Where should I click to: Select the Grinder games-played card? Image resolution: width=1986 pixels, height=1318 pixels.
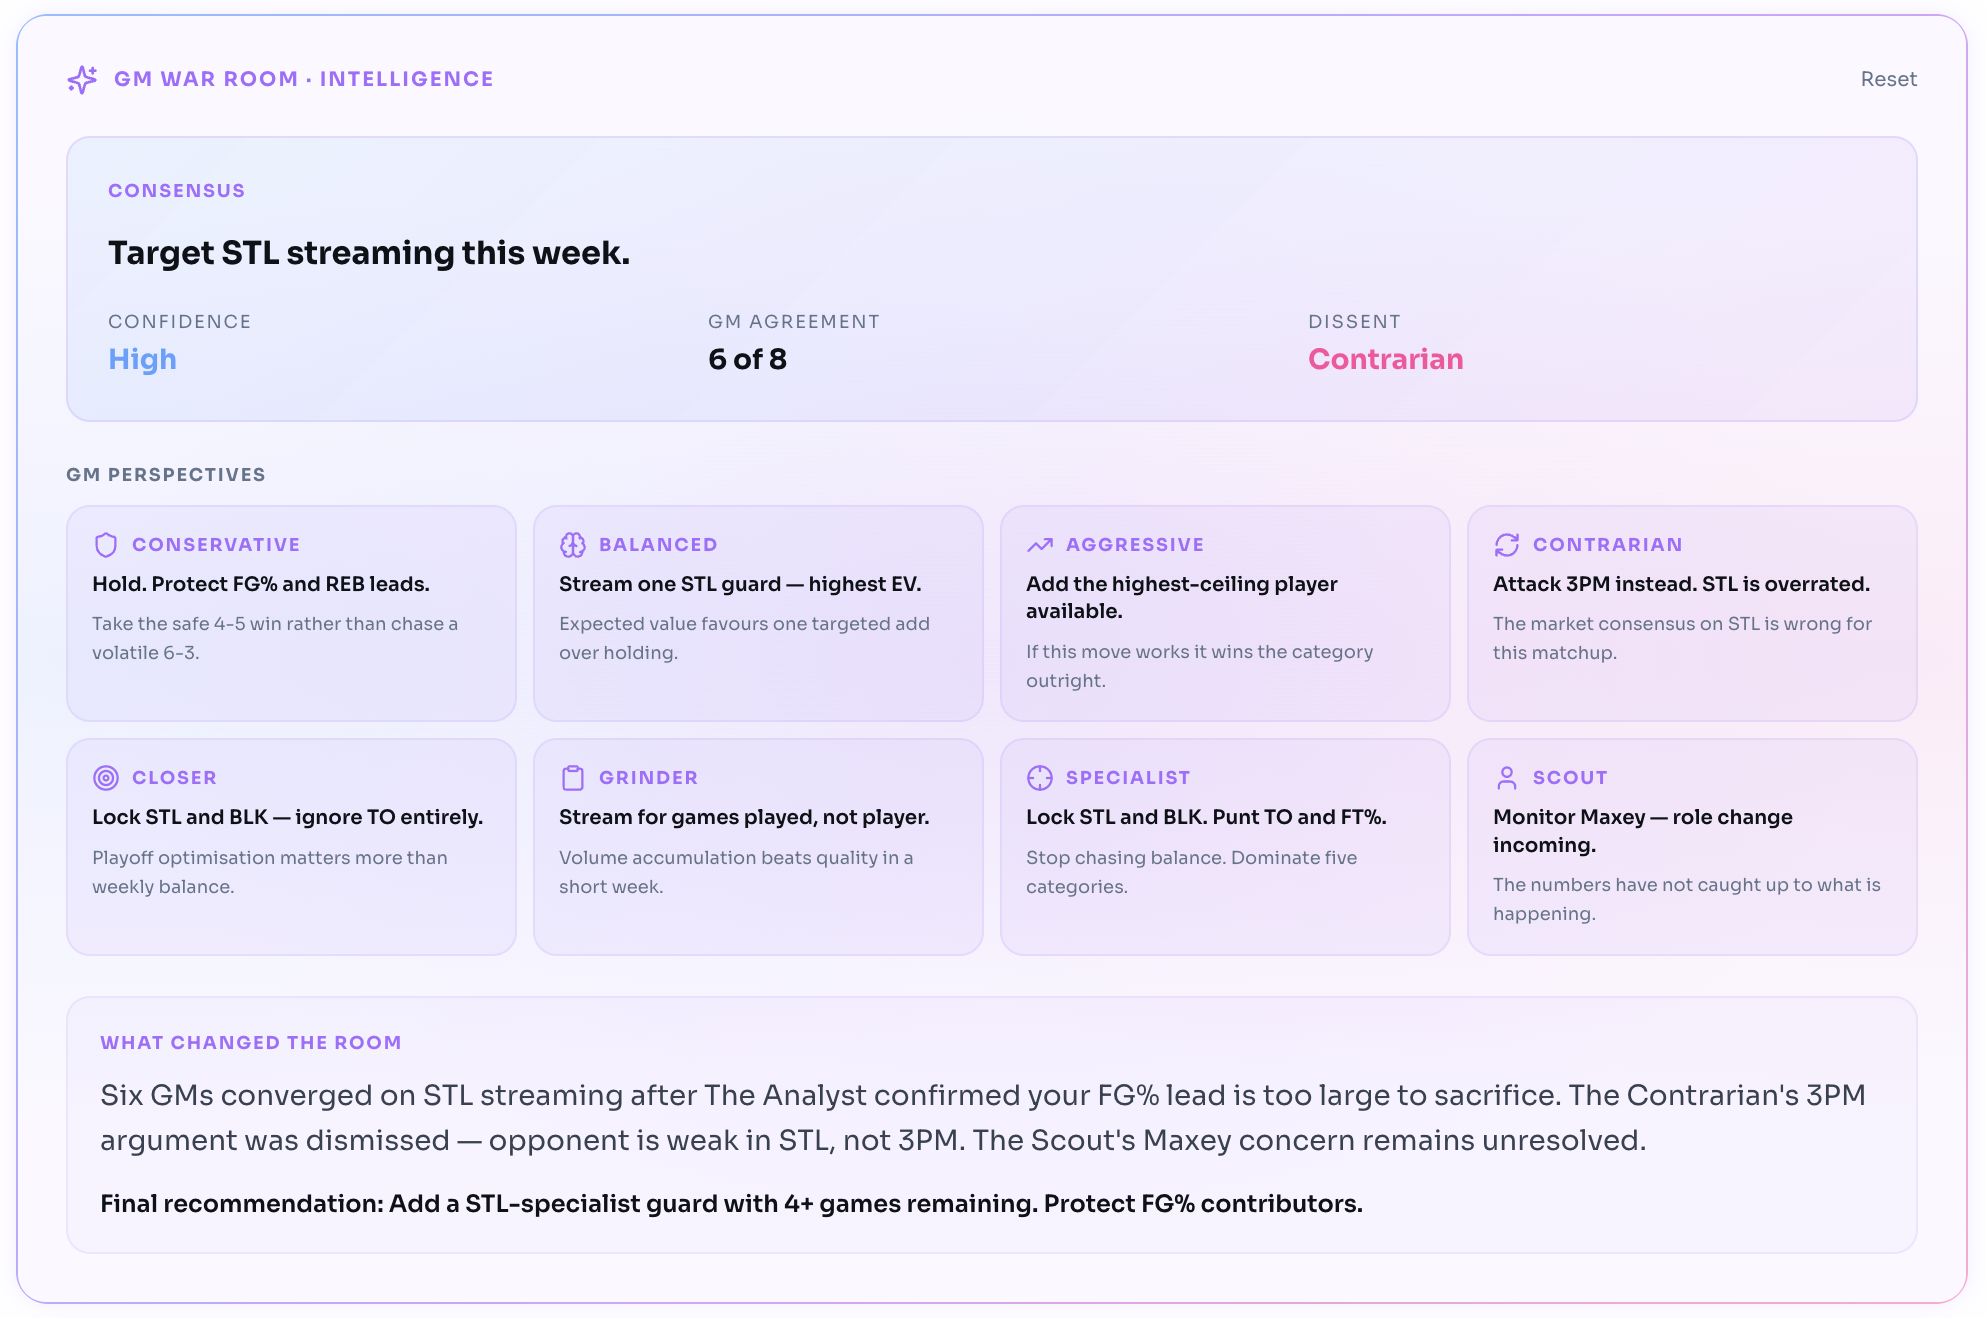tap(758, 847)
